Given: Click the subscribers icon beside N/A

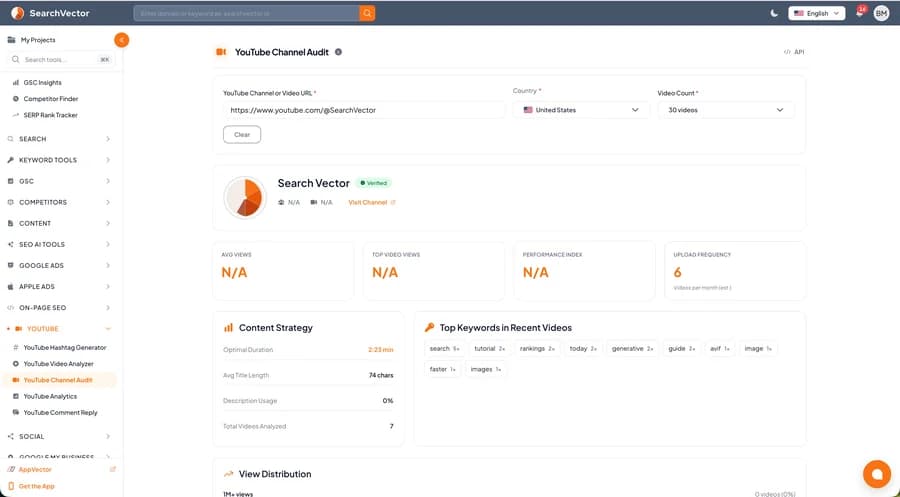Looking at the screenshot, I should (x=281, y=203).
